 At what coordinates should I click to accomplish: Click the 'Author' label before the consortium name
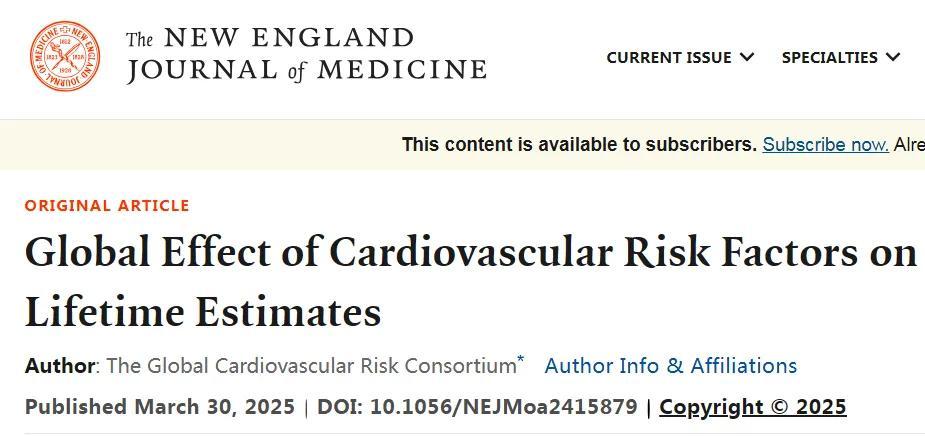tap(60, 366)
